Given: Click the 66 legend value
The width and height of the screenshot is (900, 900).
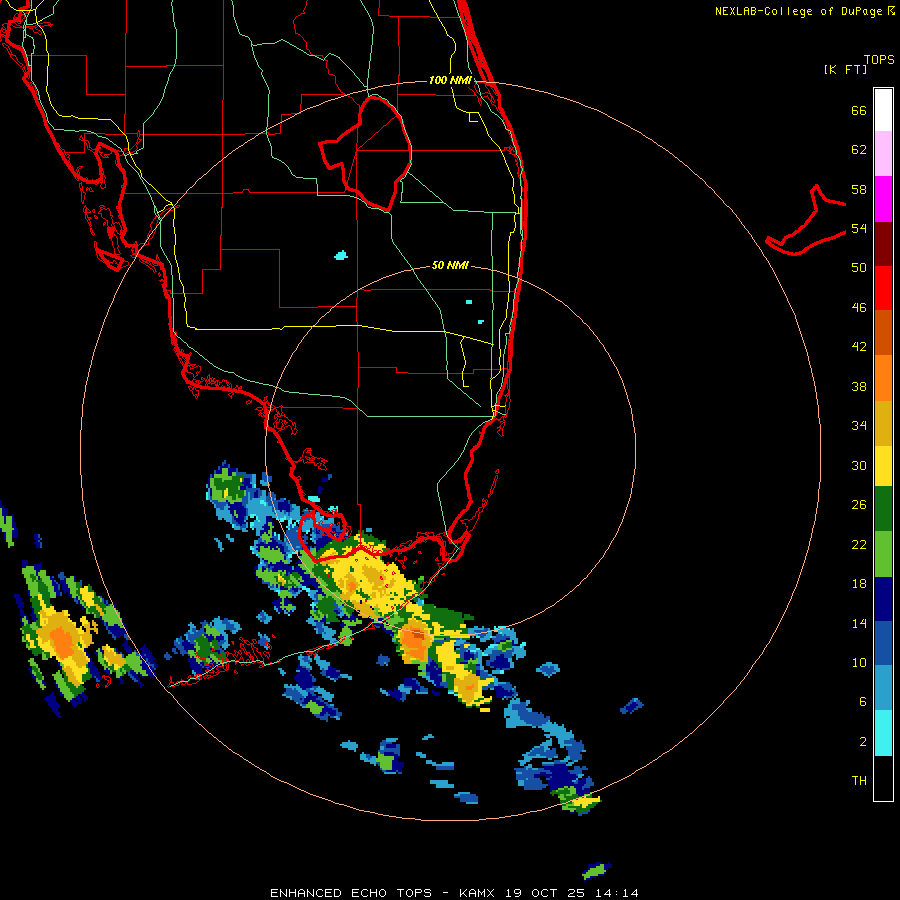Looking at the screenshot, I should [859, 110].
